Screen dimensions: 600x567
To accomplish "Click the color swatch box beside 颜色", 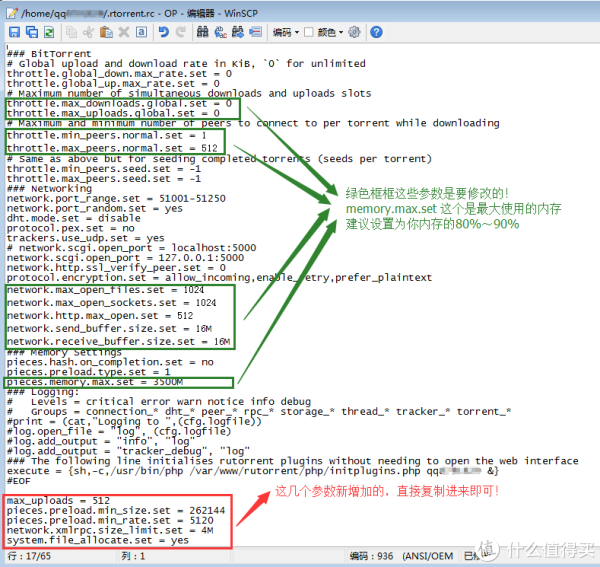I will [x=309, y=32].
